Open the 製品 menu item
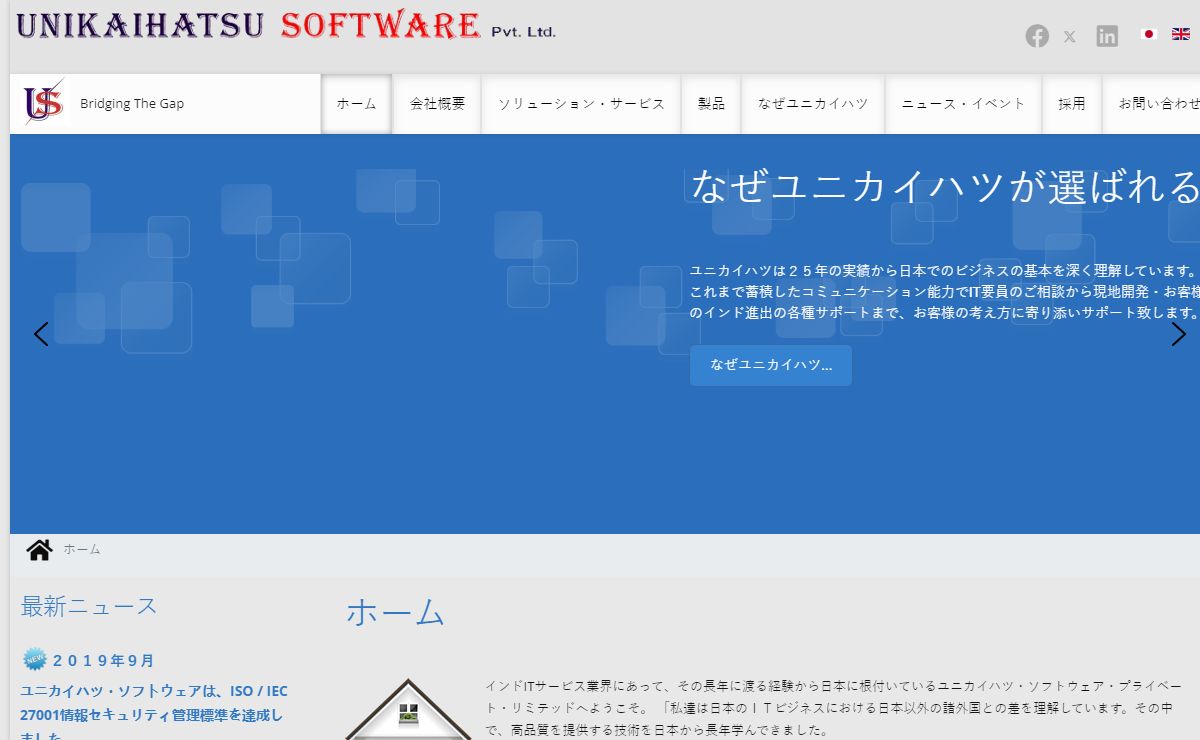This screenshot has height=740, width=1200. [711, 103]
